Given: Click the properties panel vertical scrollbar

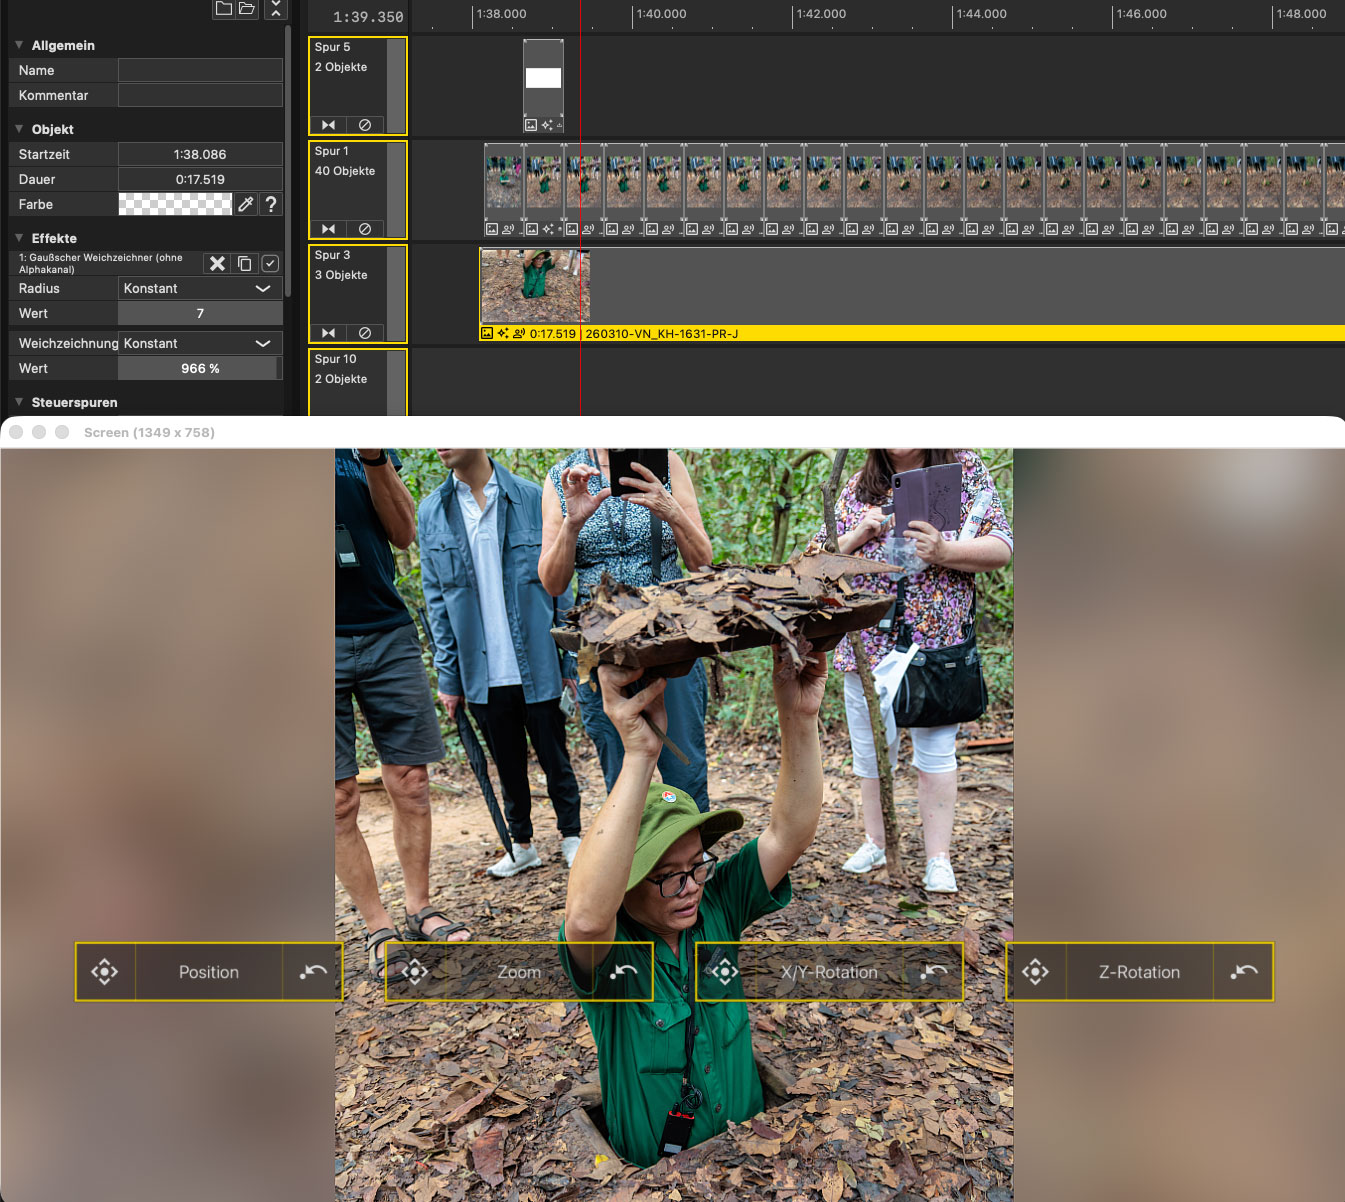Looking at the screenshot, I should click(x=289, y=160).
